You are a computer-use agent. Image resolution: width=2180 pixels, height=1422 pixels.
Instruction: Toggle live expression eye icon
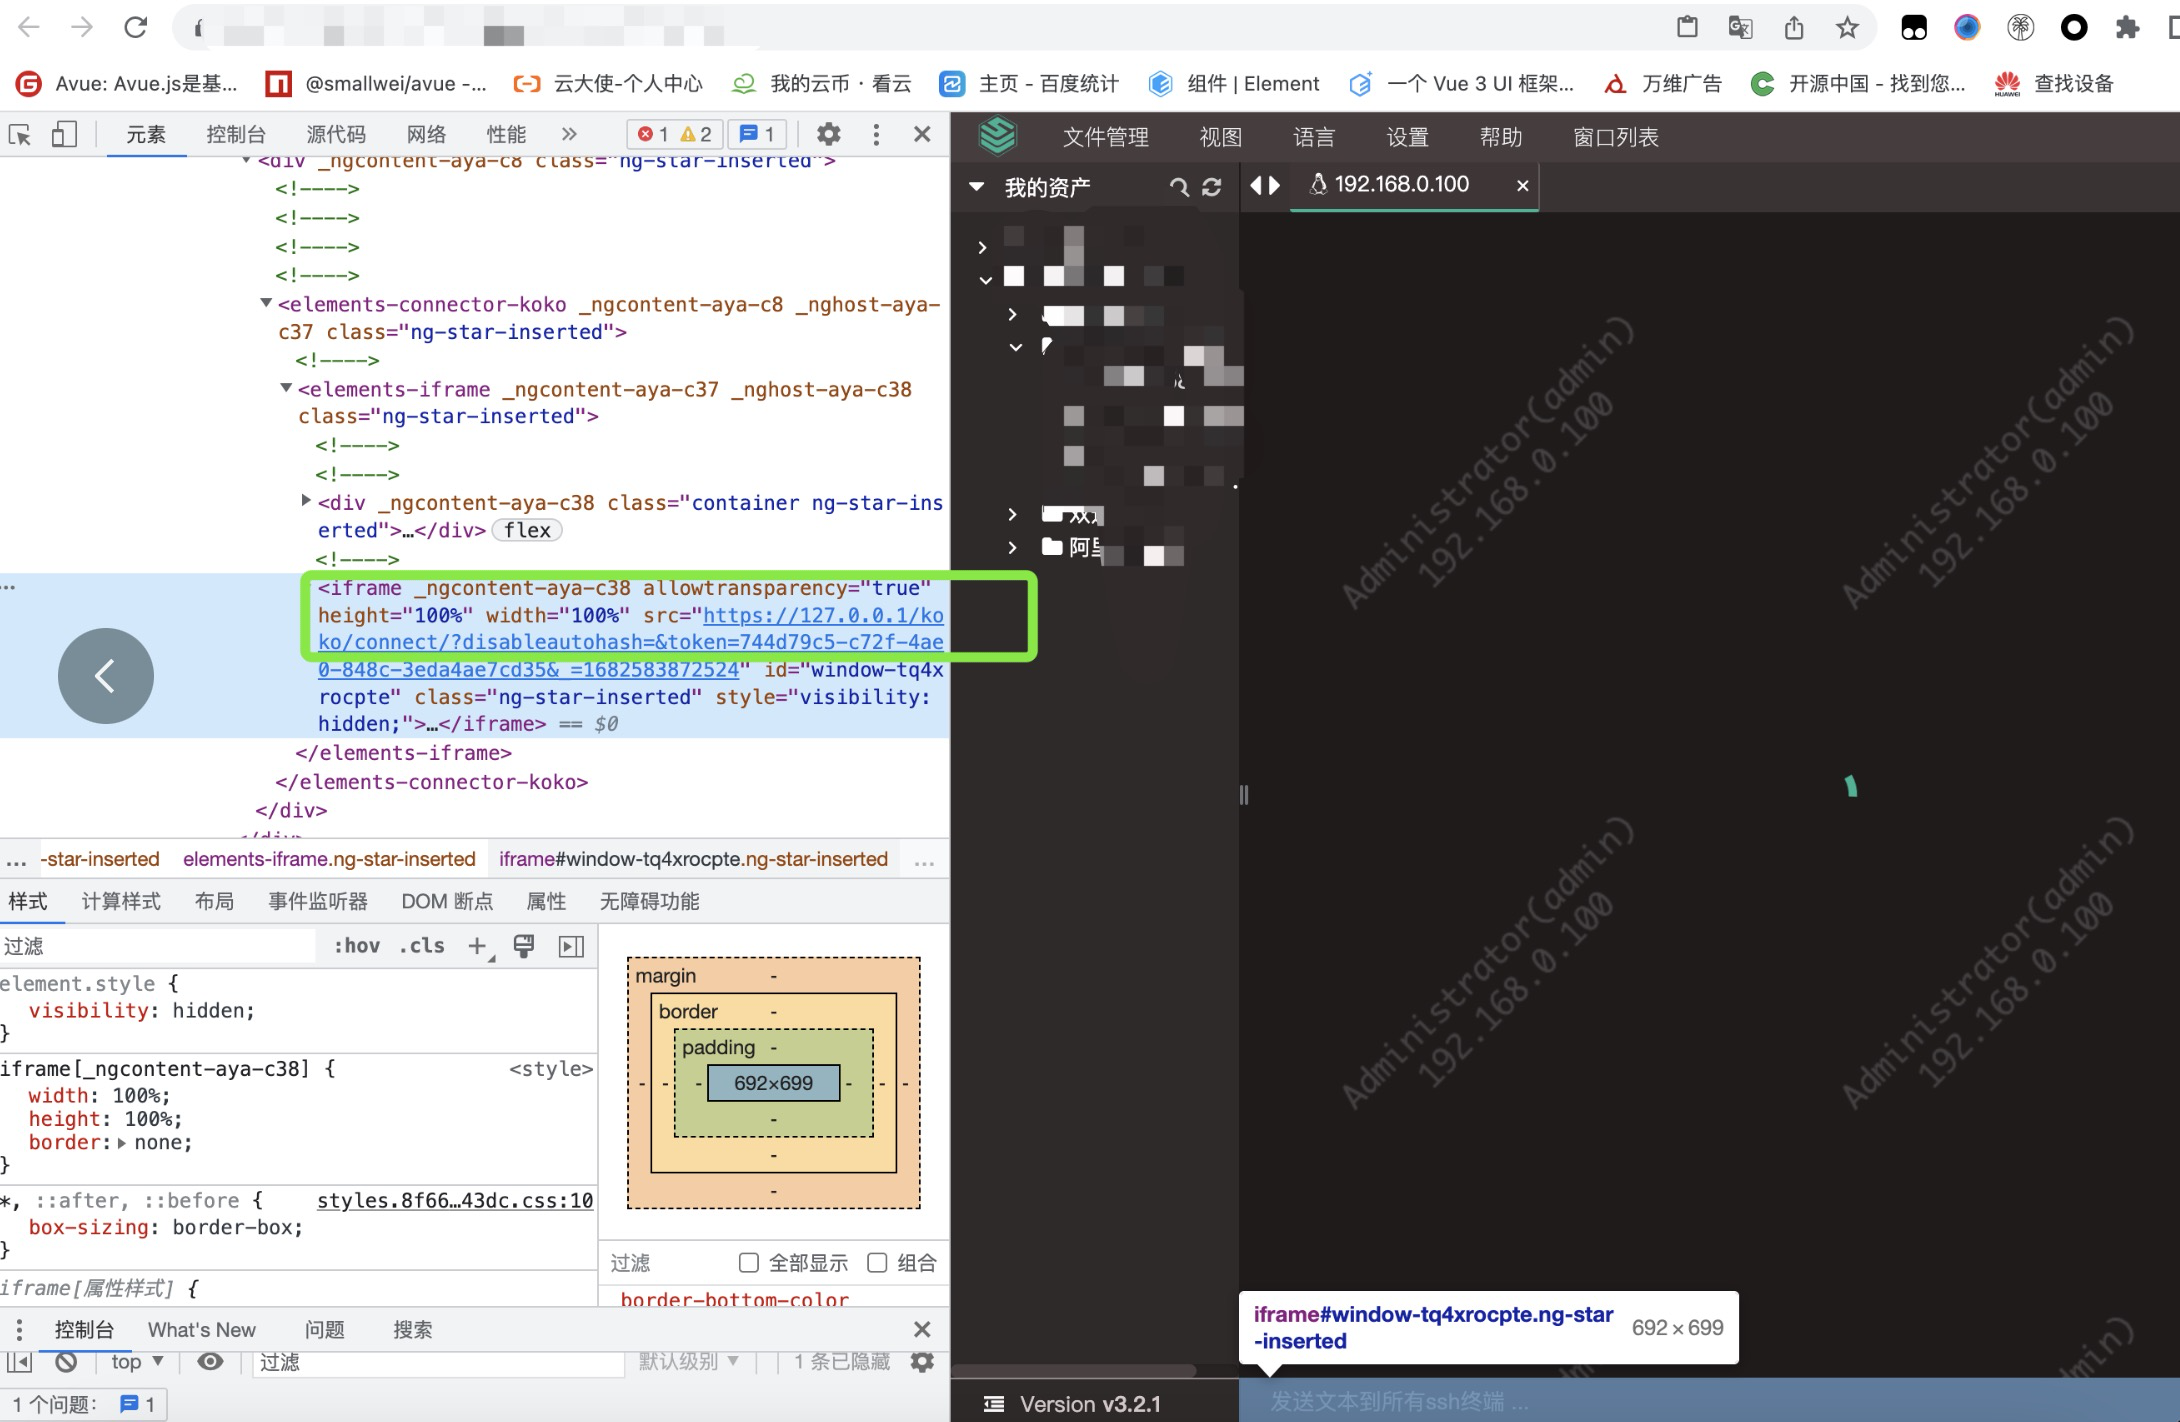click(x=210, y=1362)
